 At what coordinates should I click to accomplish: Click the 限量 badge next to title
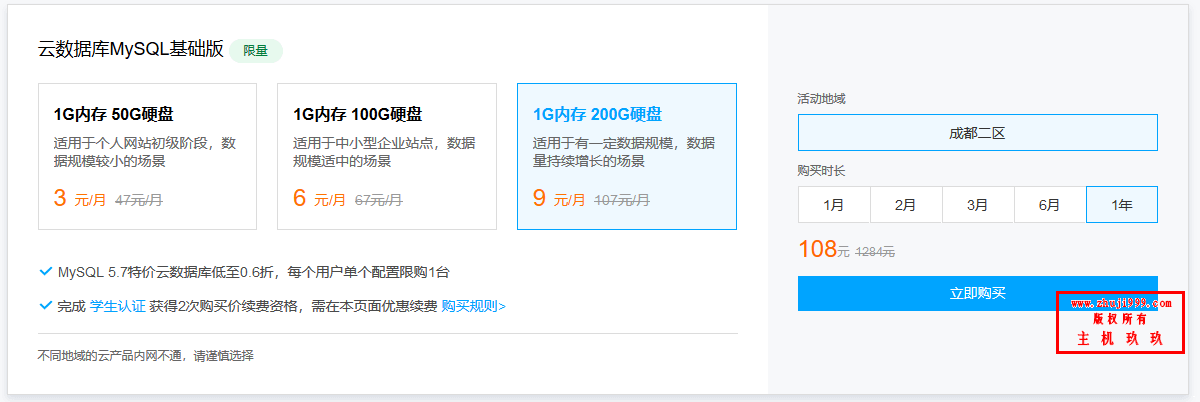click(x=256, y=51)
